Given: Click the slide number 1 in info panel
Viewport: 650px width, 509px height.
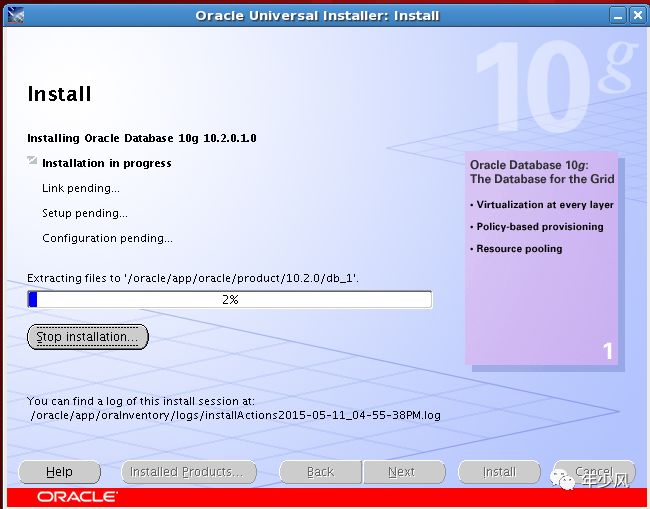Looking at the screenshot, I should click(x=607, y=351).
